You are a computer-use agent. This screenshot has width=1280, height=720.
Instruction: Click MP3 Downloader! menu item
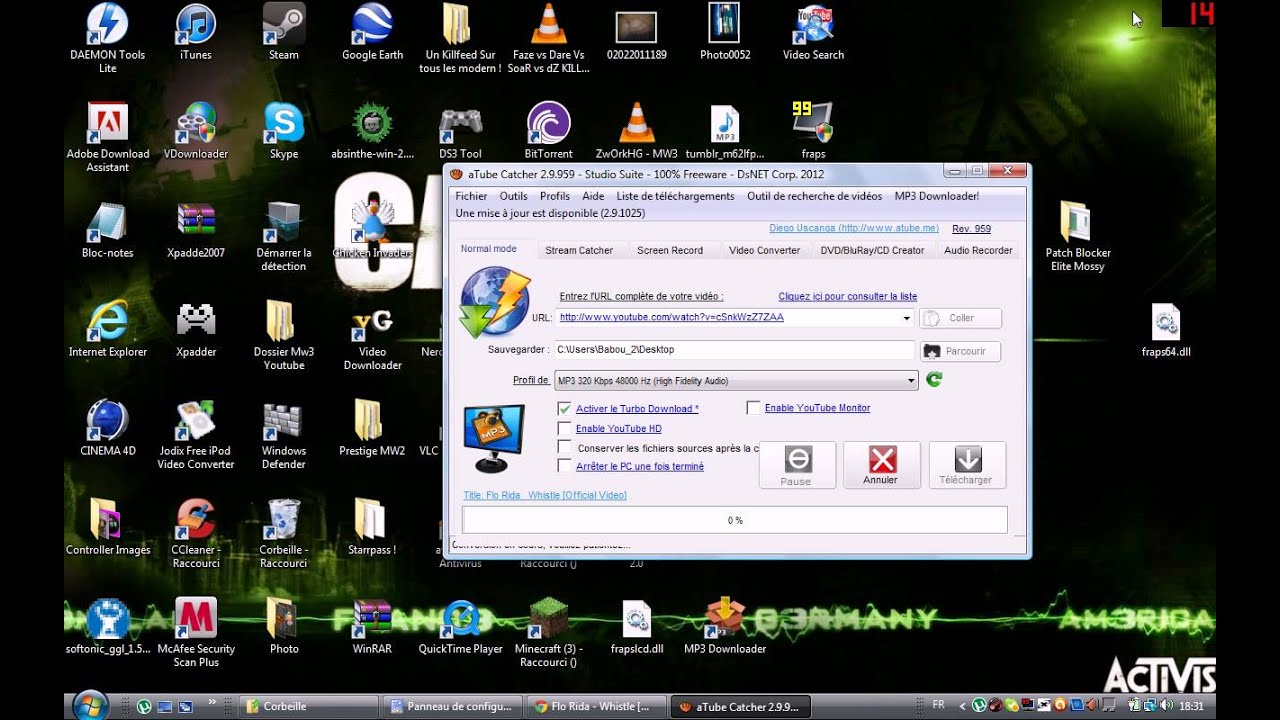tap(937, 196)
